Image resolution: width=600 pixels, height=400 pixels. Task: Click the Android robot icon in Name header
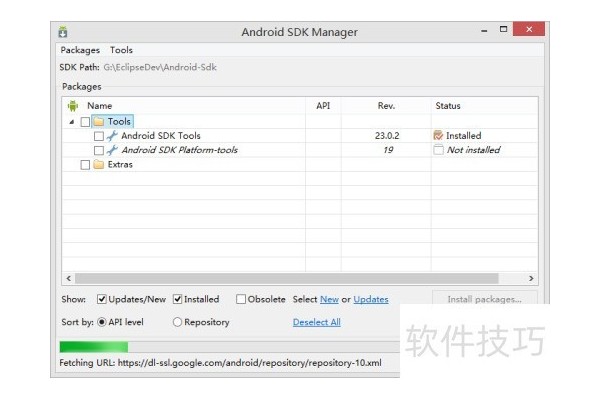(73, 106)
